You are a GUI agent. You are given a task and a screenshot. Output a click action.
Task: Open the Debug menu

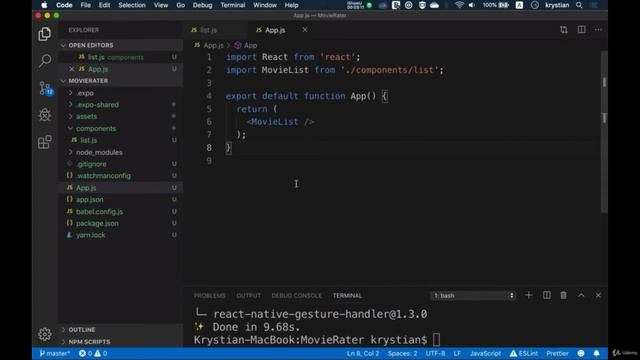tap(202, 5)
